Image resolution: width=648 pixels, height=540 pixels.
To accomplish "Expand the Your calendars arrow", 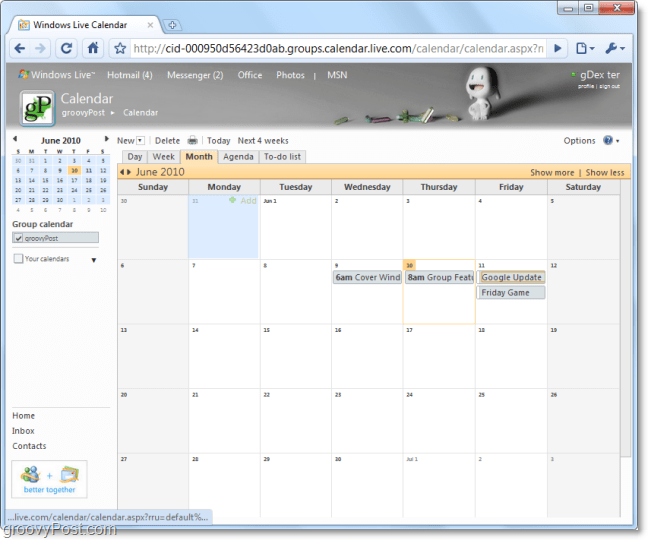I will pos(94,260).
